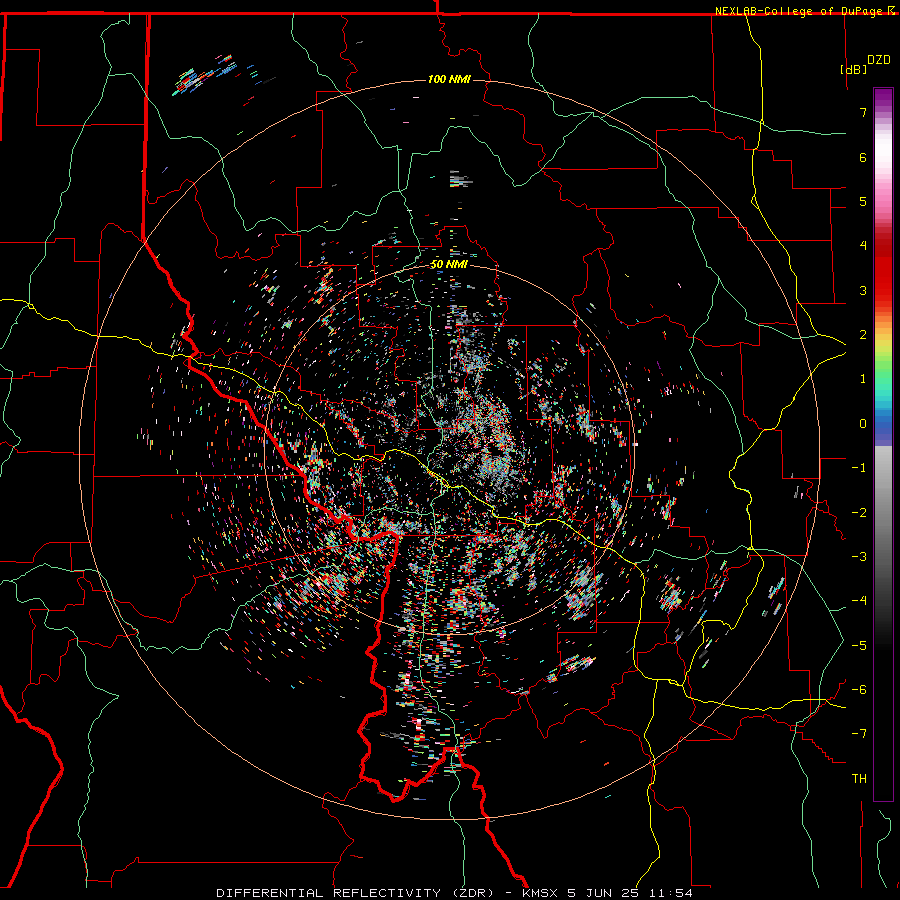Click the KMSX station identifier

pos(541,893)
